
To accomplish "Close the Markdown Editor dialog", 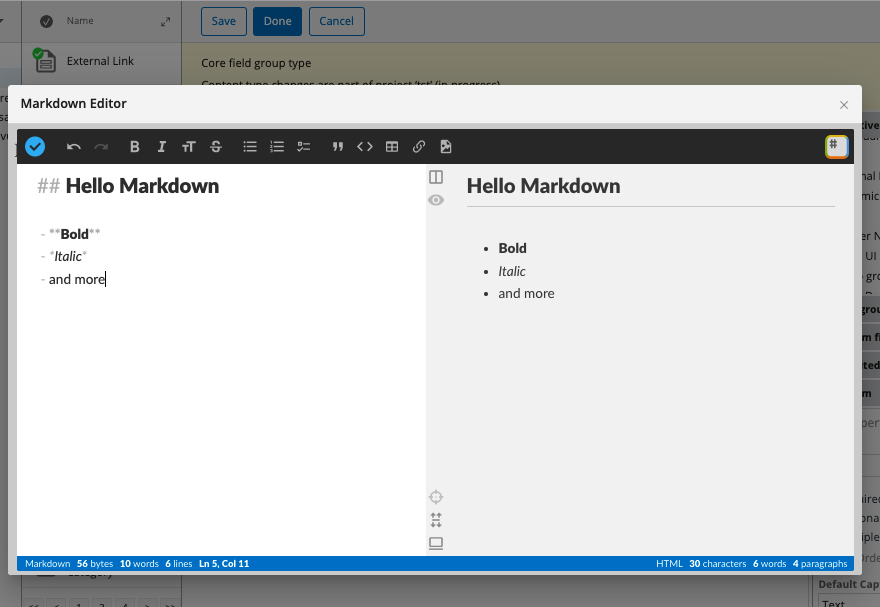I will click(843, 104).
